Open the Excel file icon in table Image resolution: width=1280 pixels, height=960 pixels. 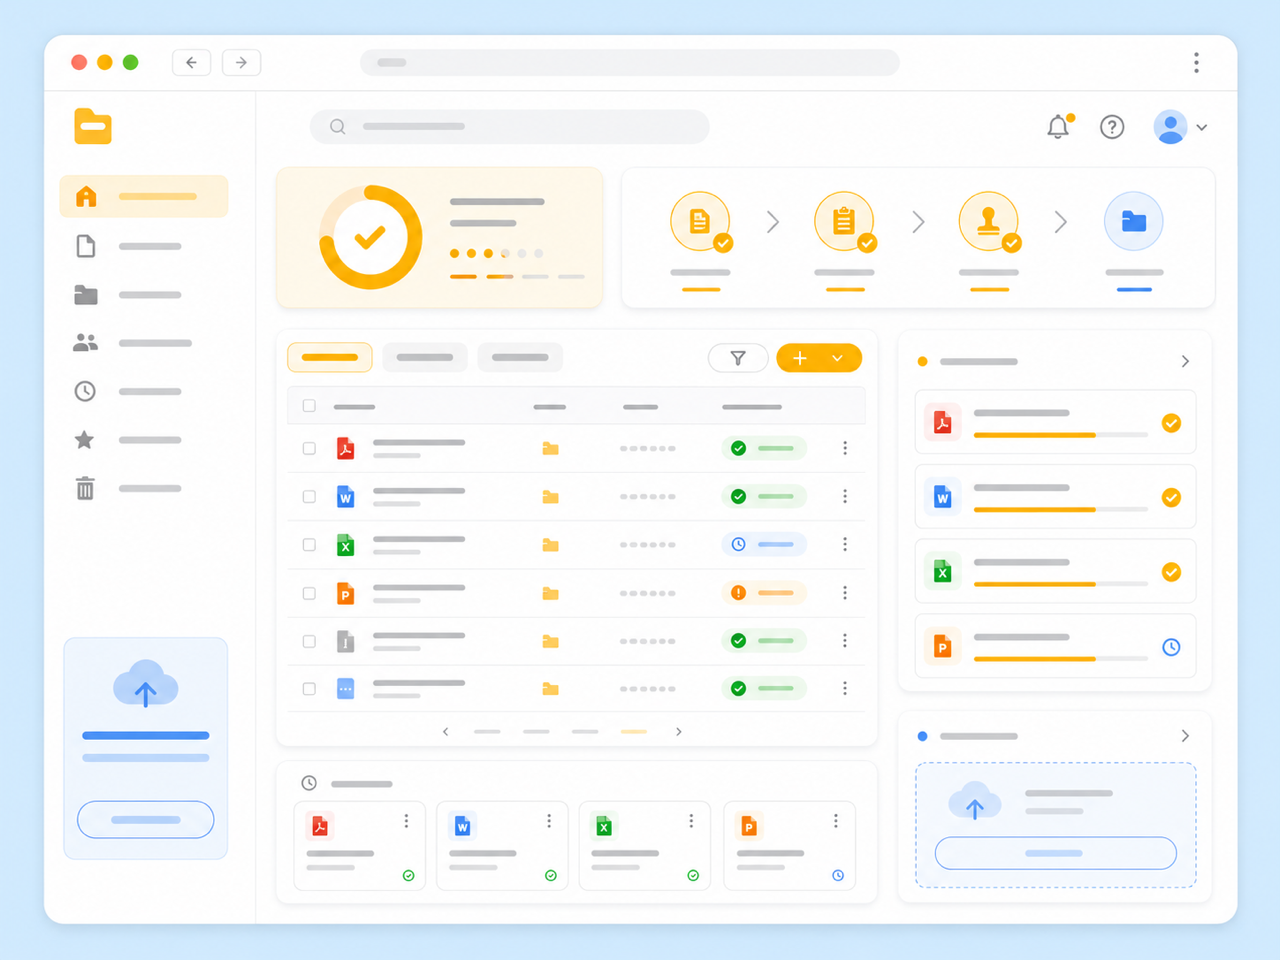[x=345, y=545]
